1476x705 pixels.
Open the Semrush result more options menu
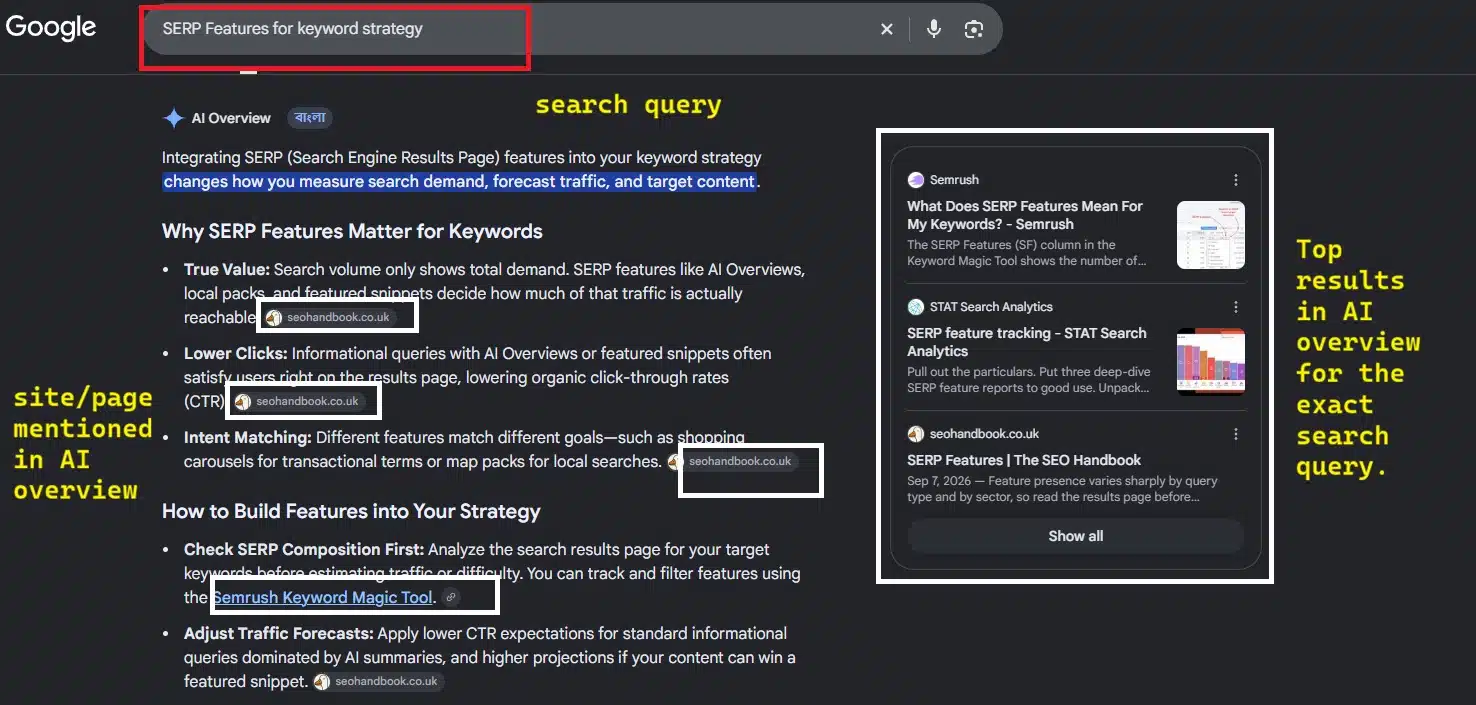click(1236, 180)
